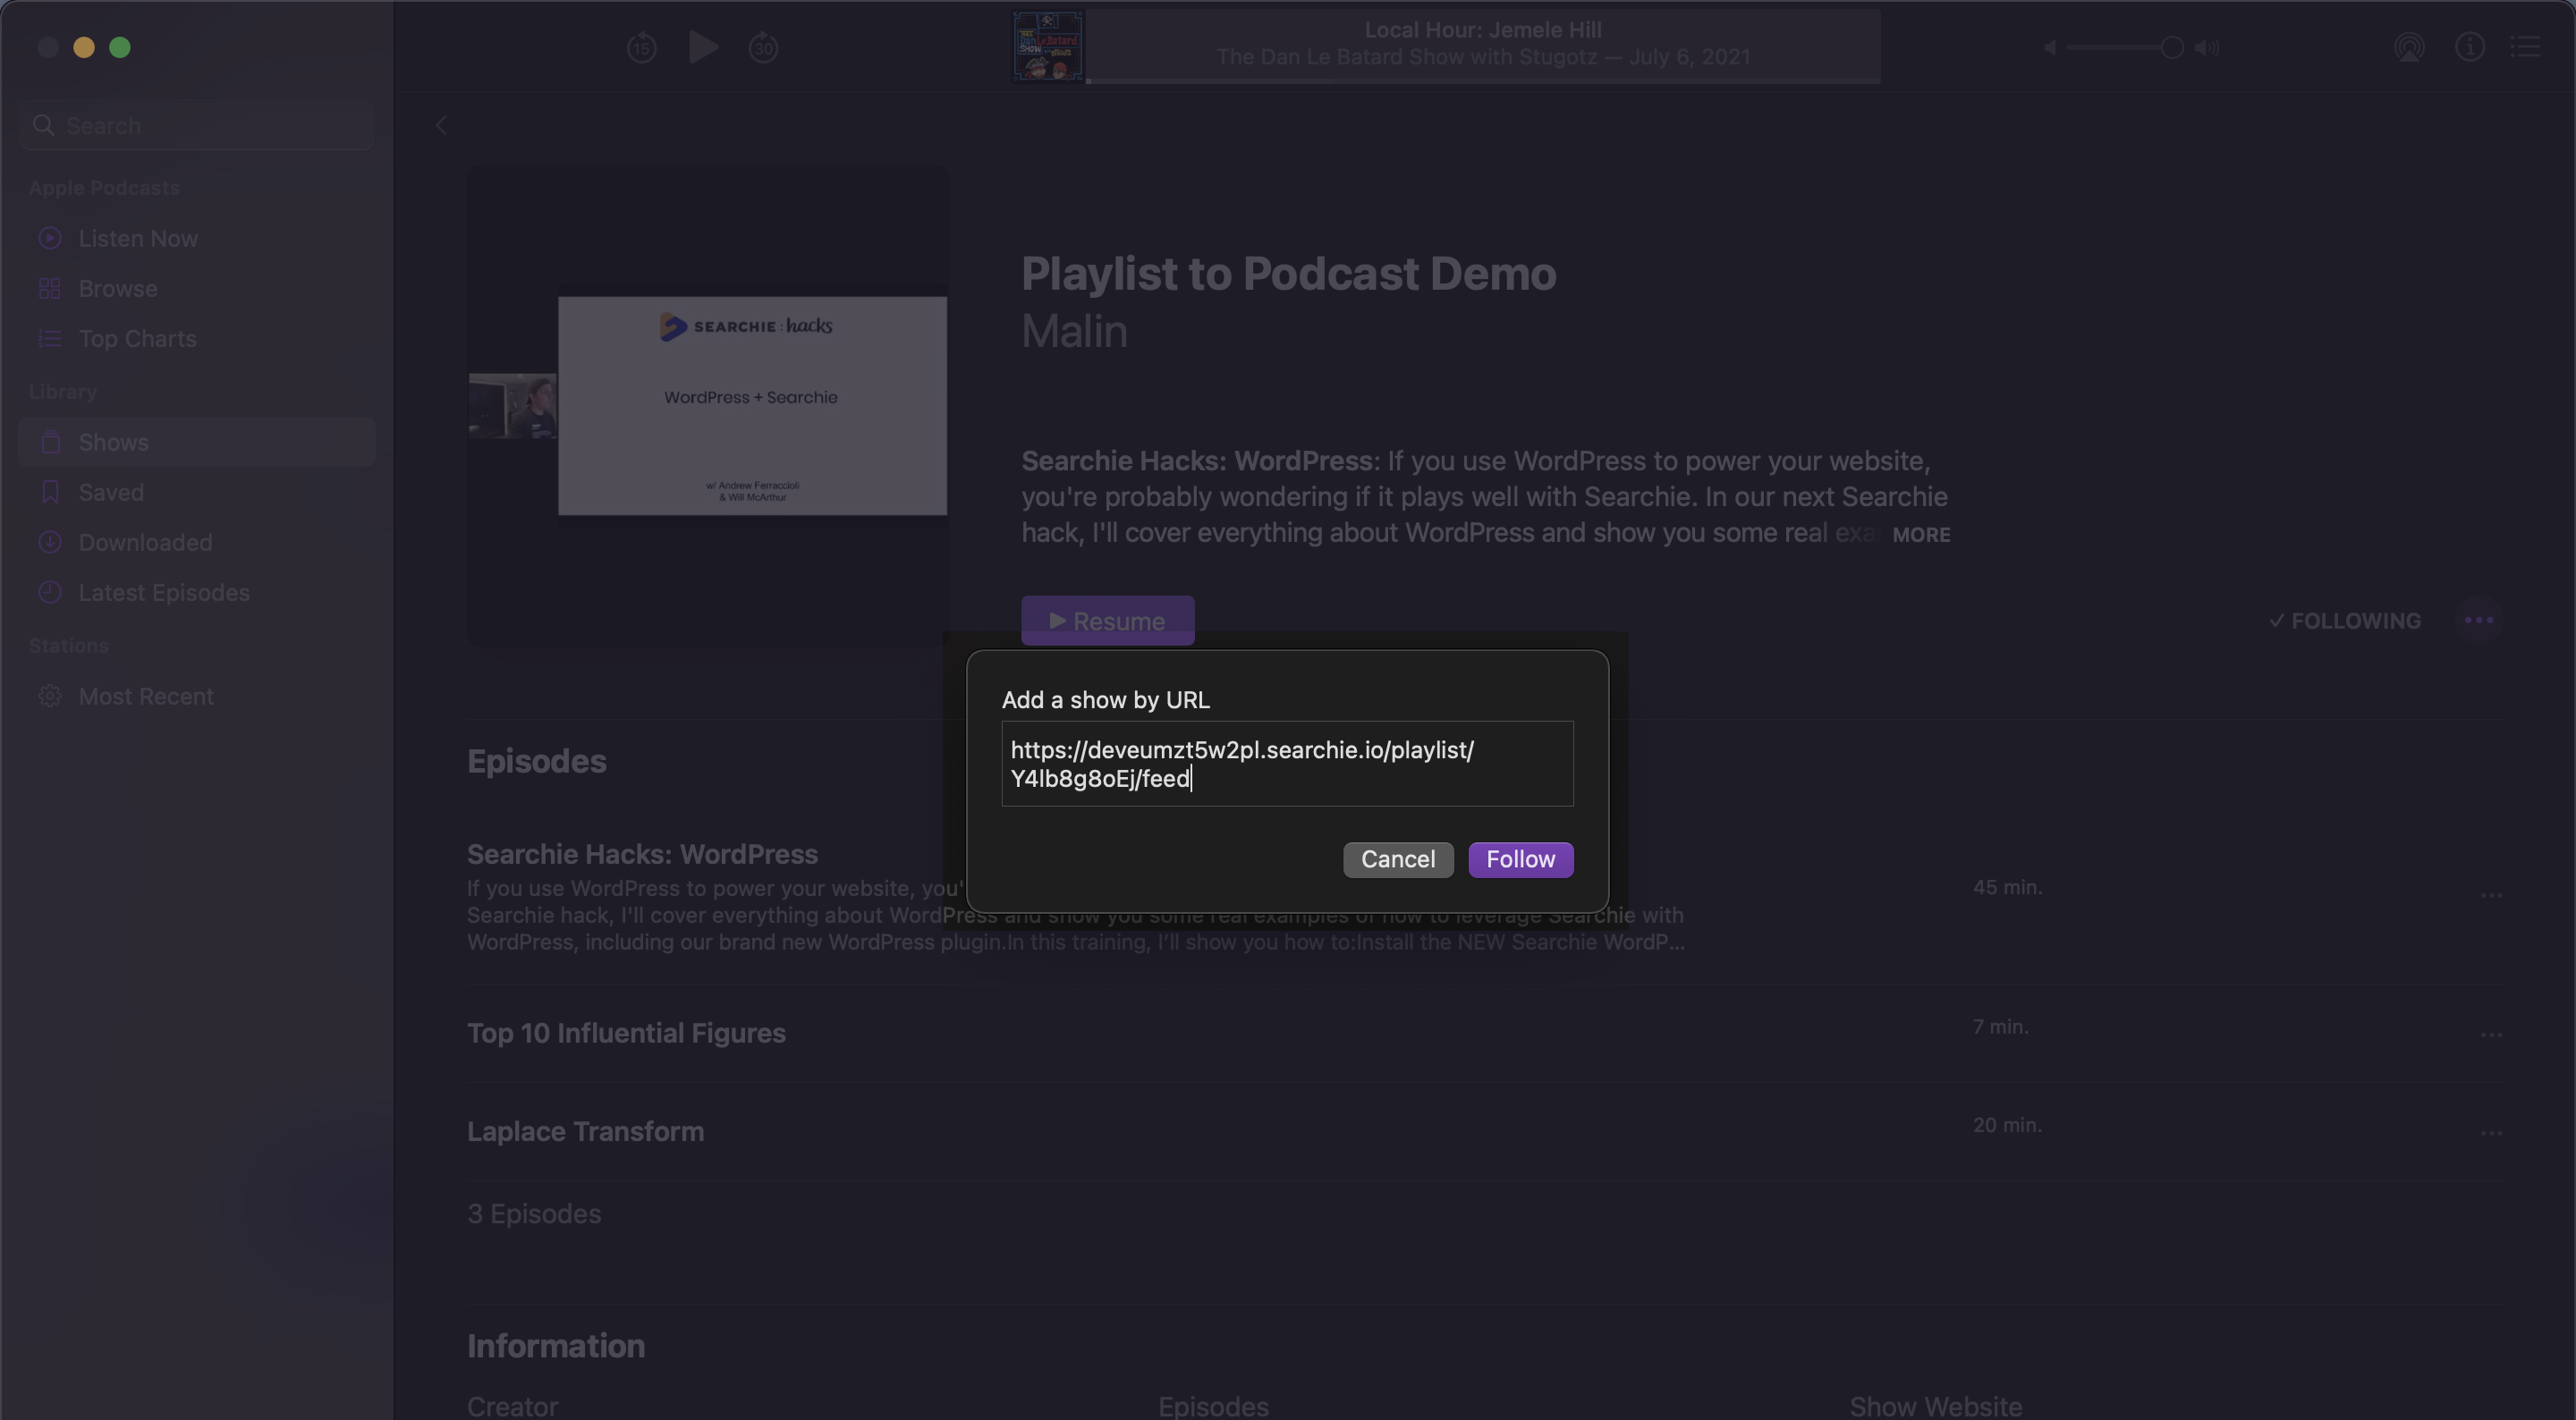Screen dimensions: 2576x1420
Task: Click the 20 min. duration text
Action: [2007, 1126]
